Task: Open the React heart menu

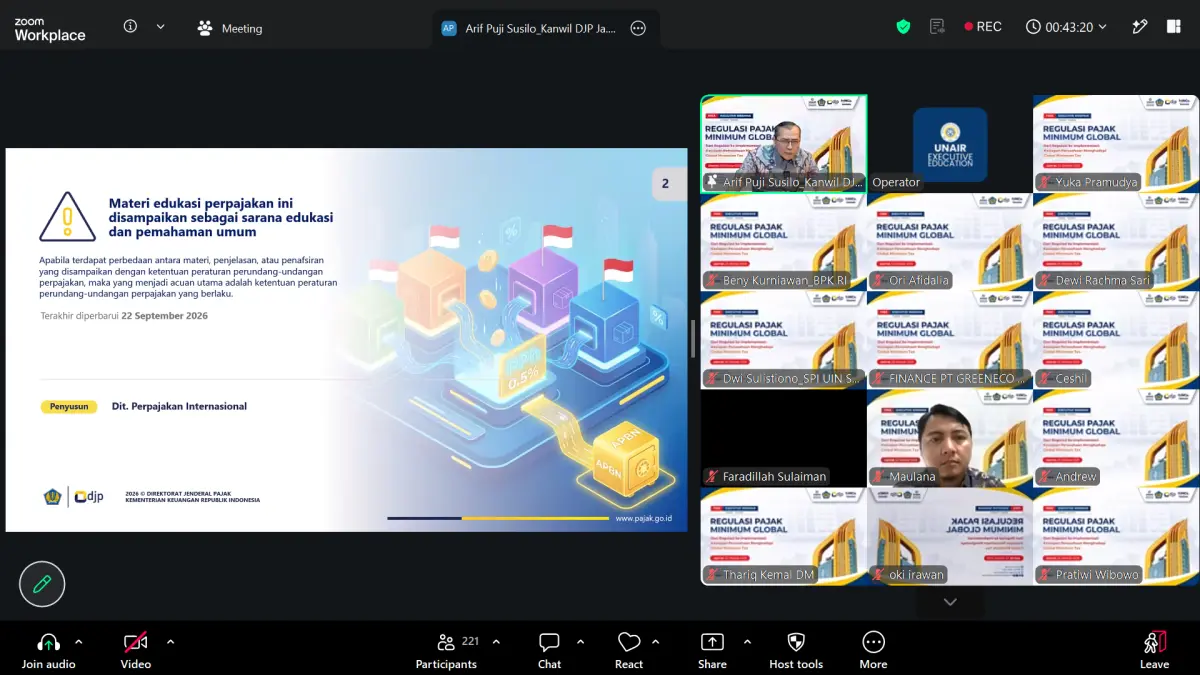Action: click(629, 650)
